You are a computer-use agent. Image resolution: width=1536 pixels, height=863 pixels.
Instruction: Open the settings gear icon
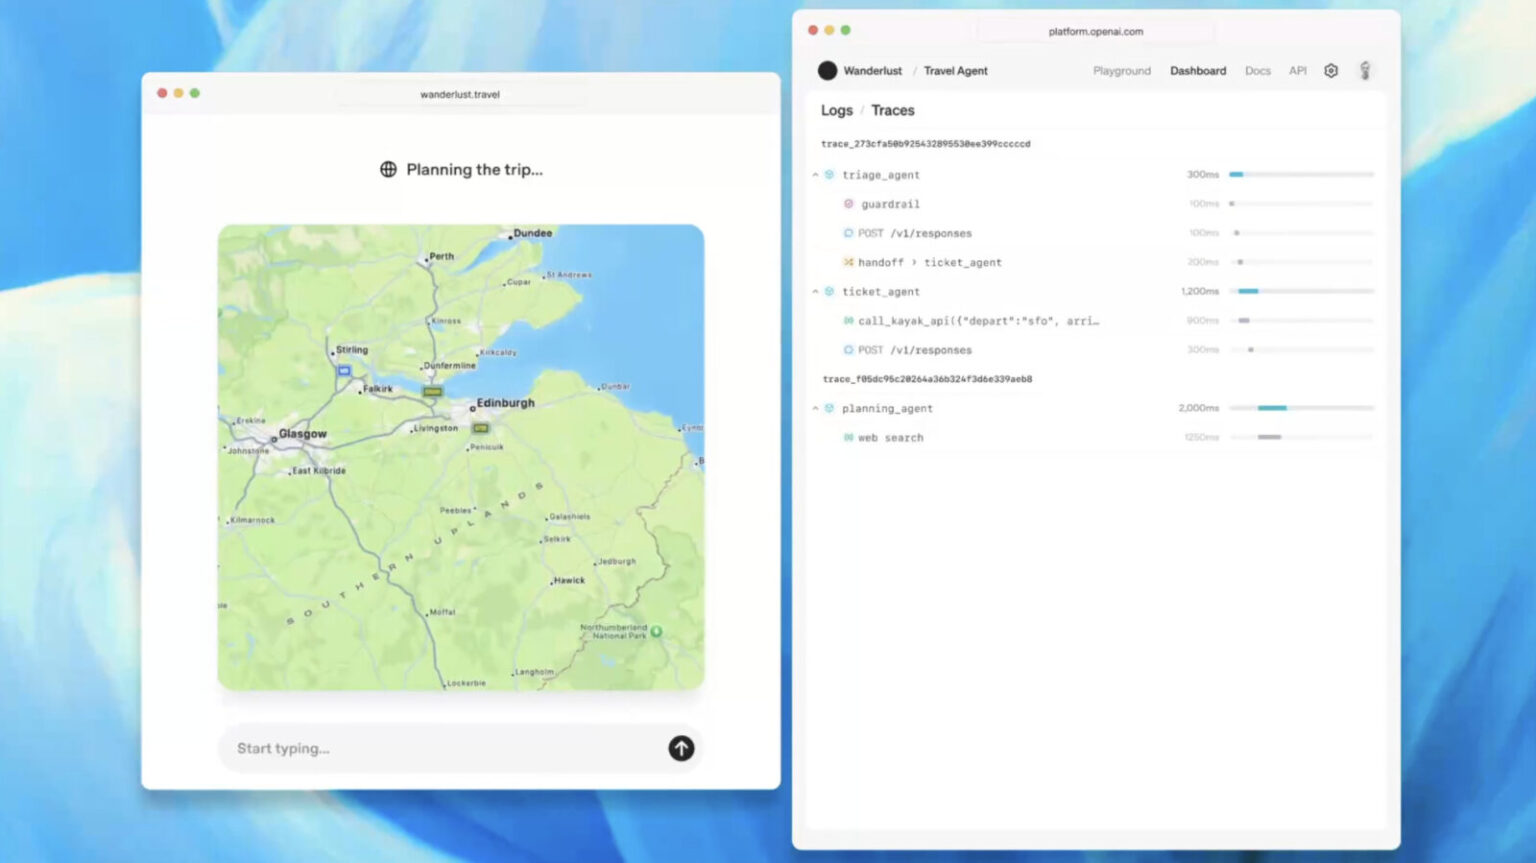coord(1331,71)
